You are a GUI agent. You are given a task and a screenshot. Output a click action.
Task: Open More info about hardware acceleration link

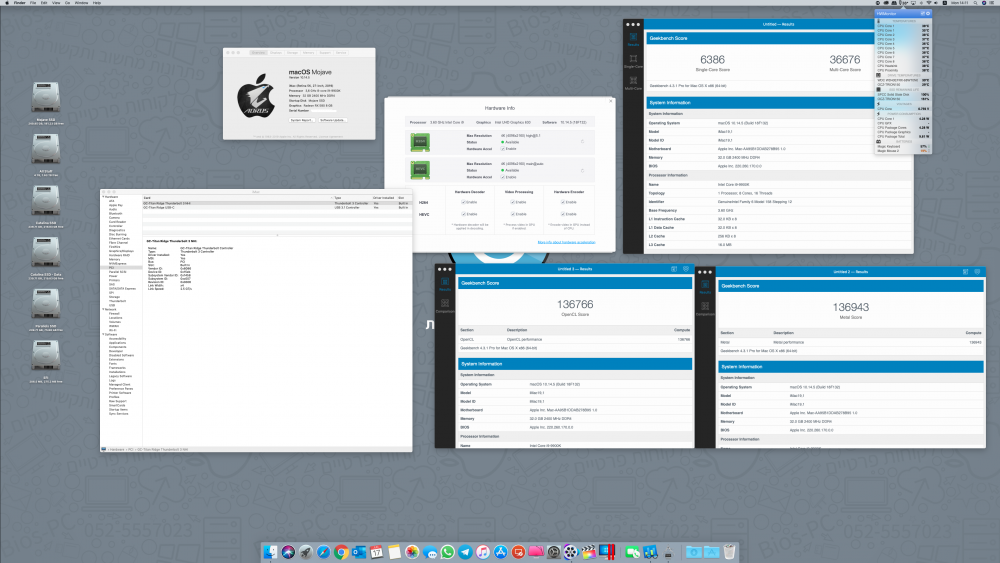(566, 242)
